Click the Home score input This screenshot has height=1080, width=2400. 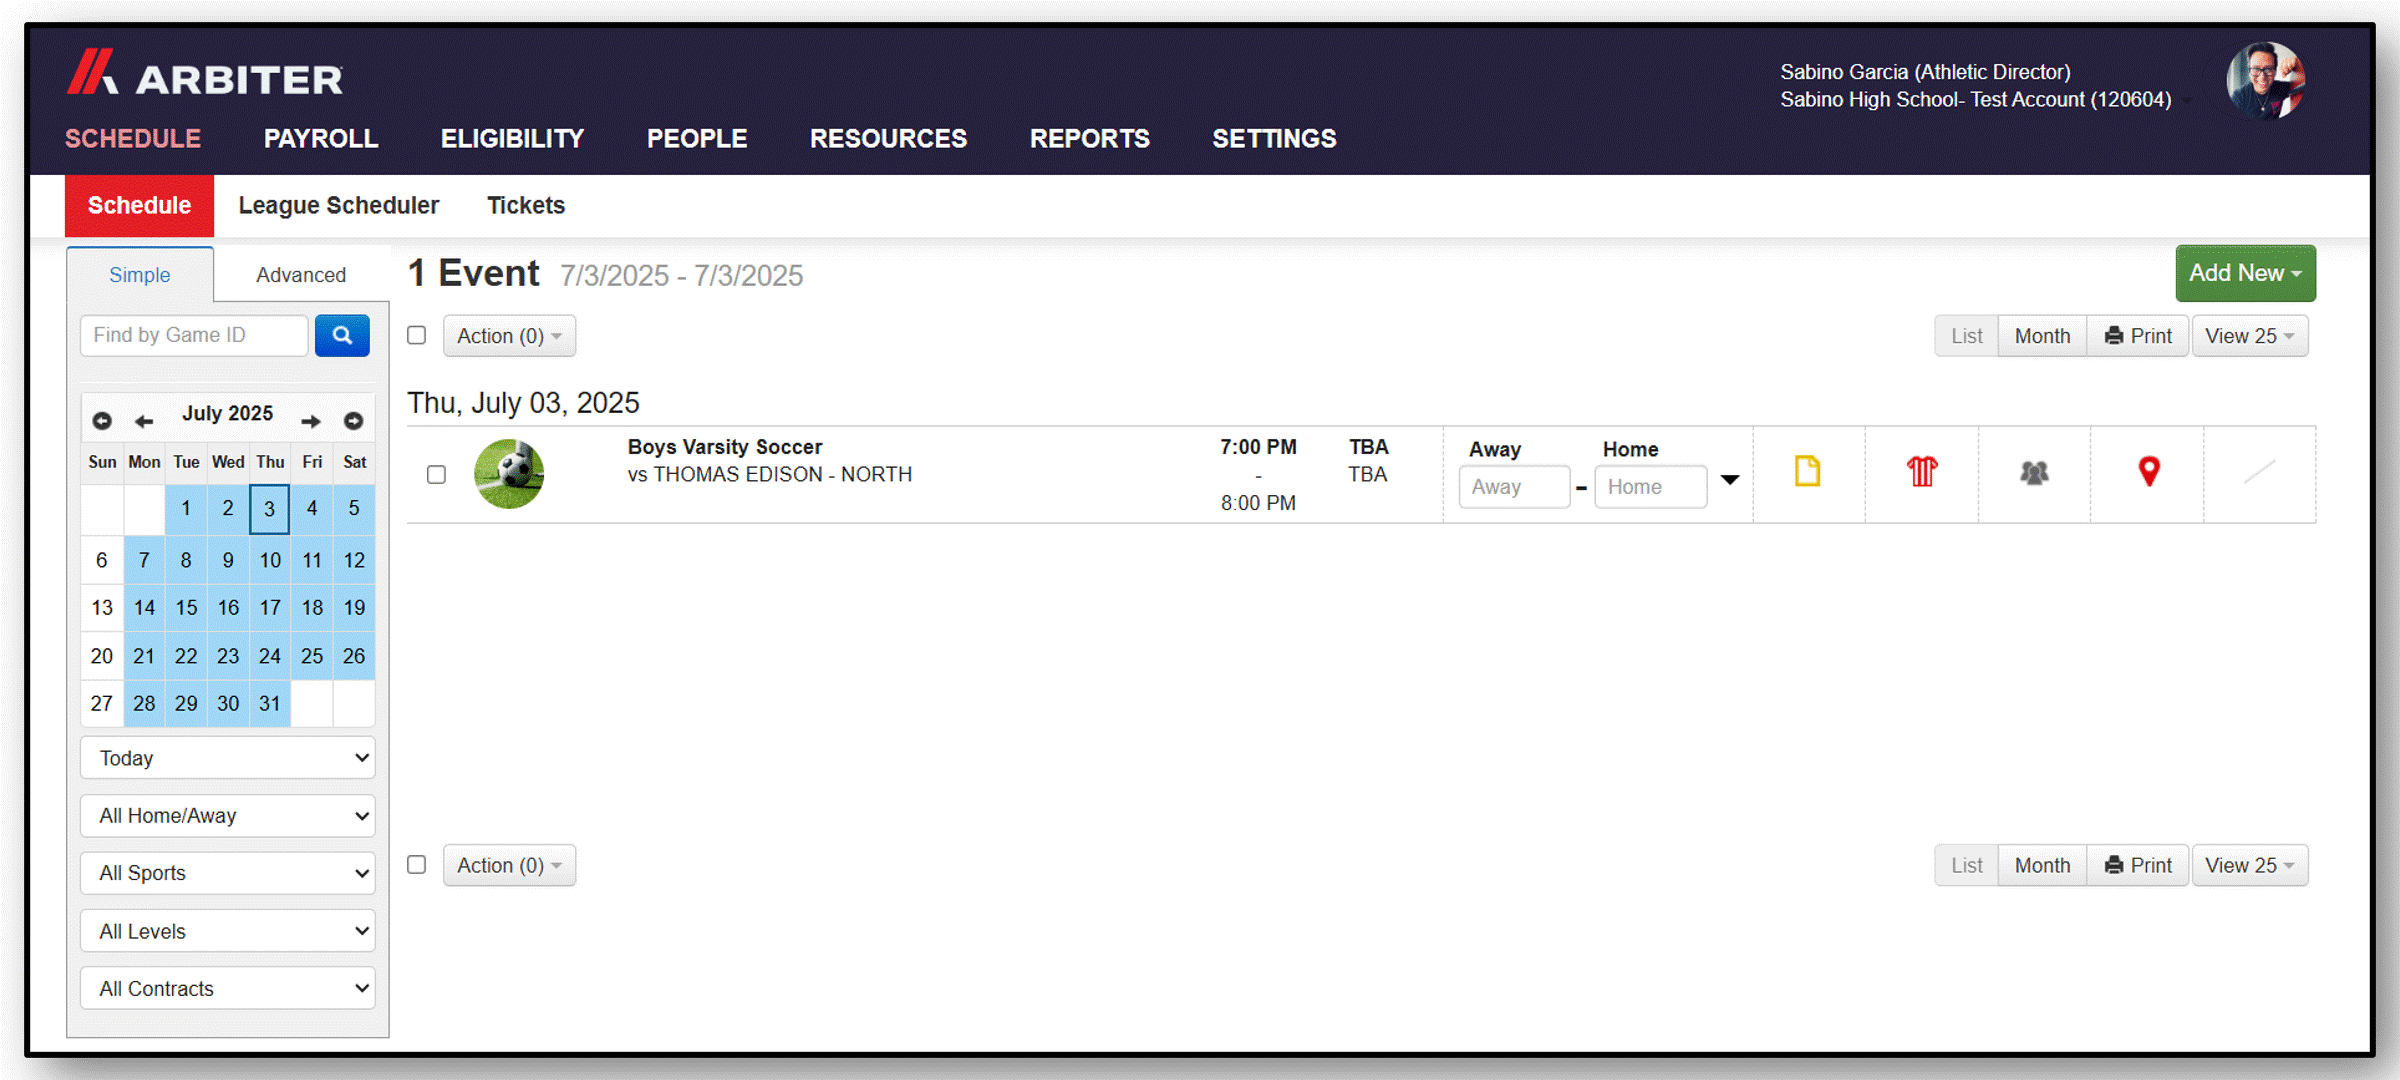coord(1650,487)
